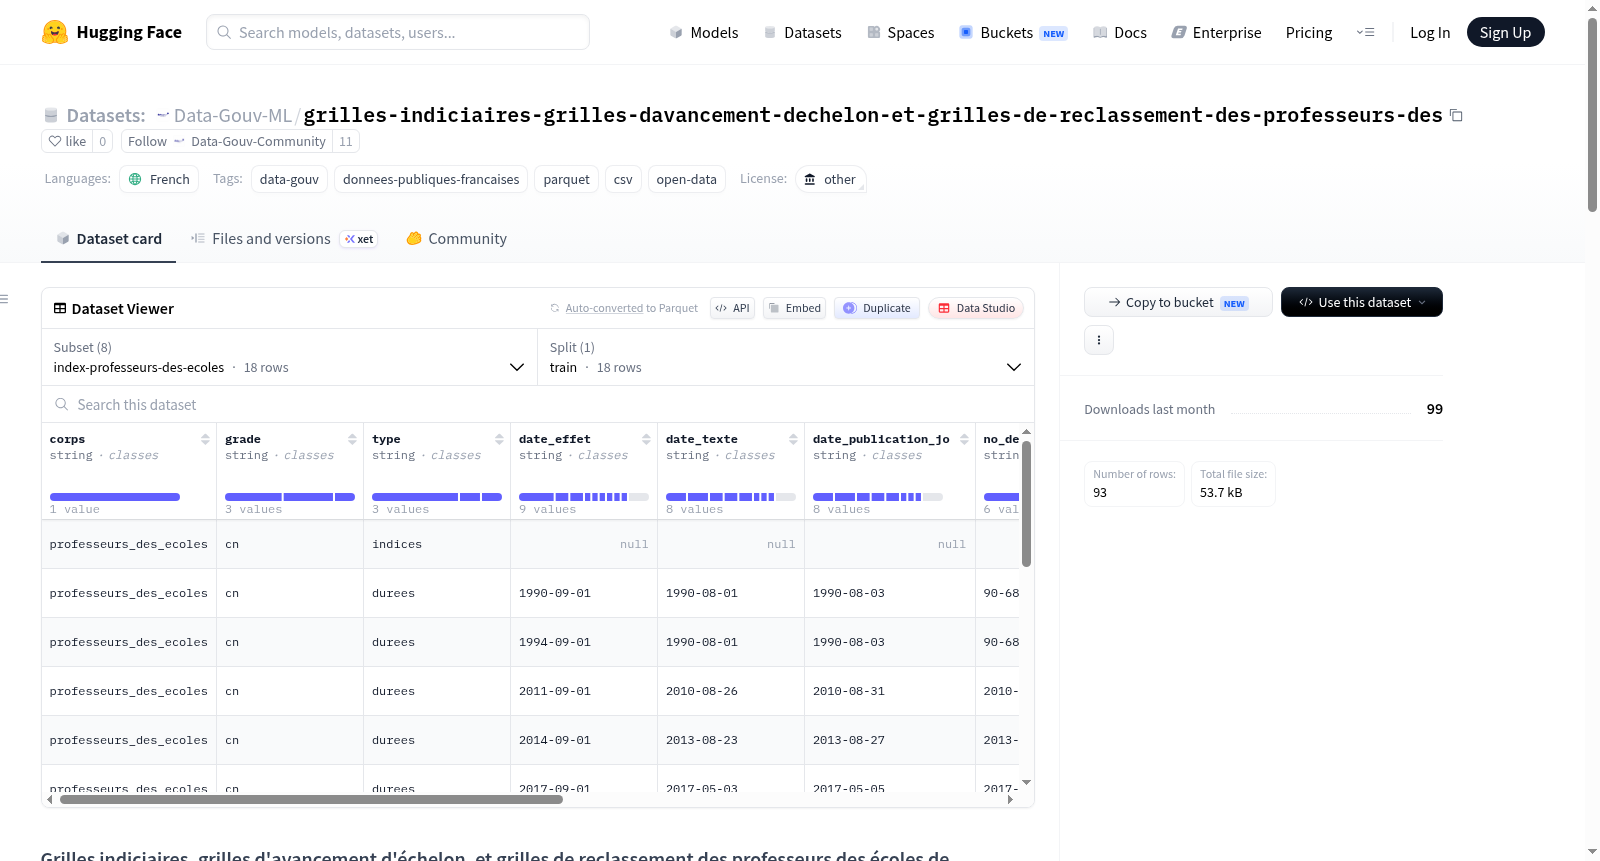Open Data Studio
1600x861 pixels.
pos(976,308)
